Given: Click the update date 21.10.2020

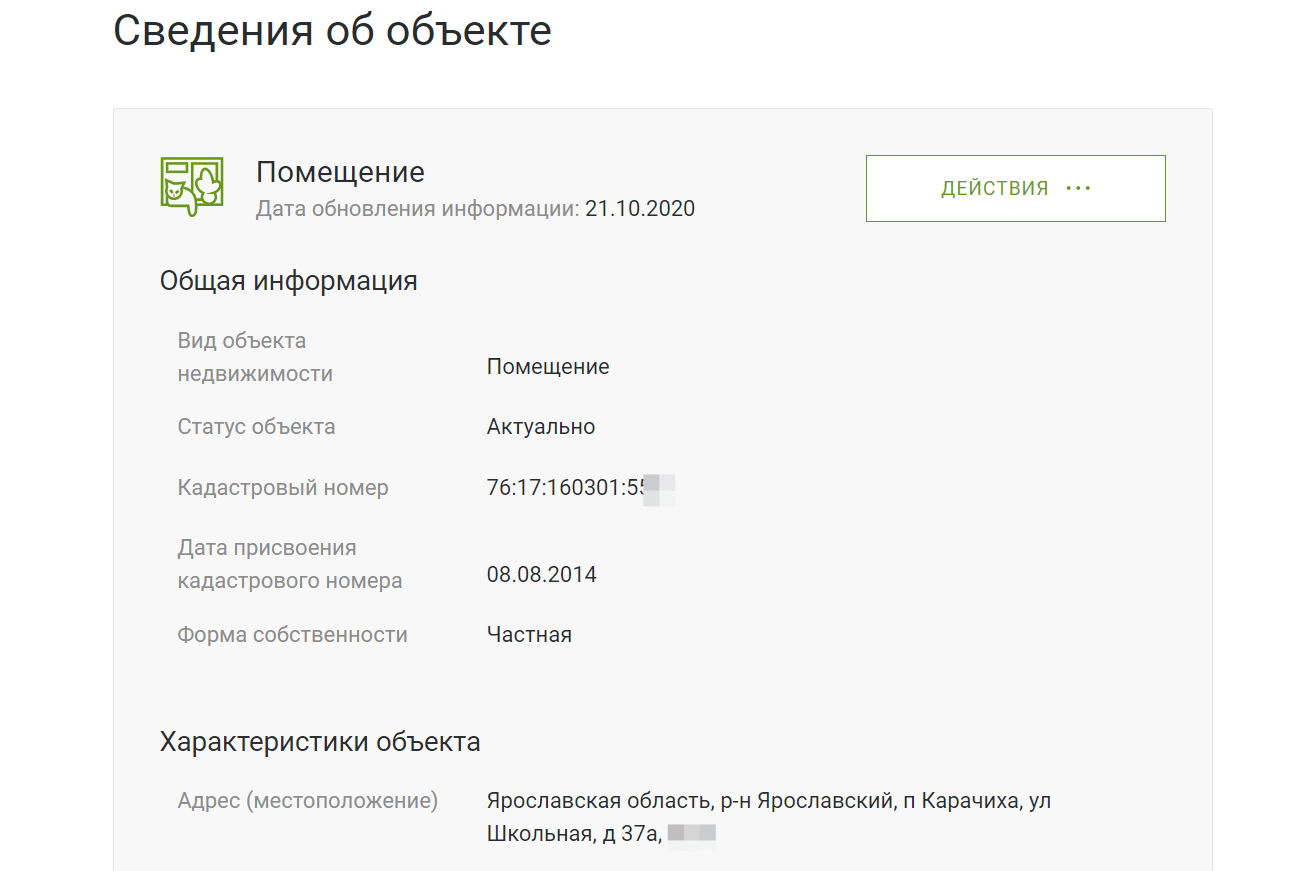Looking at the screenshot, I should click(x=640, y=209).
